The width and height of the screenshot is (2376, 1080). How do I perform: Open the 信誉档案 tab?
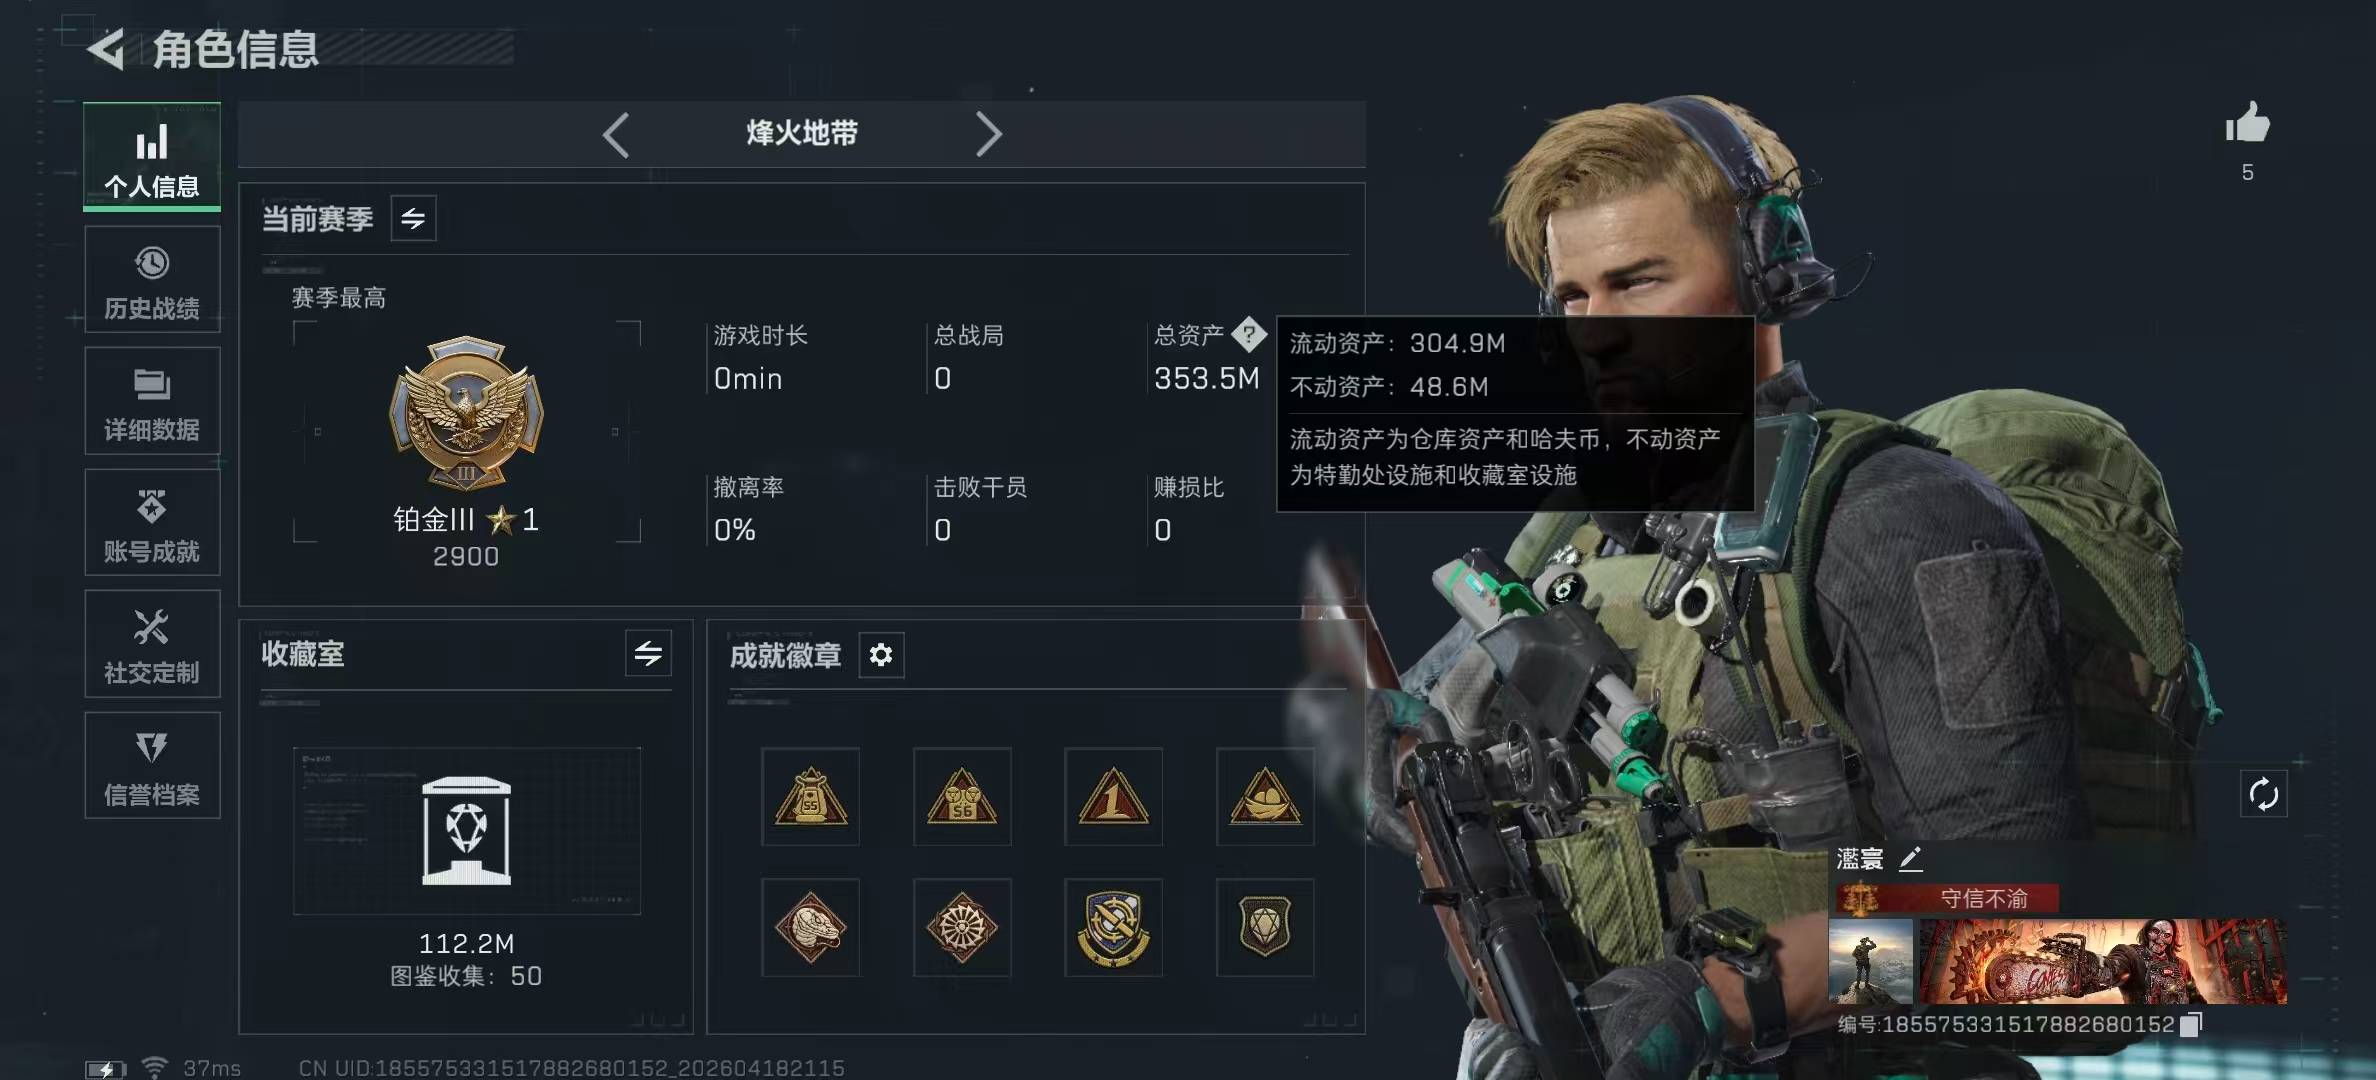pyautogui.click(x=152, y=766)
